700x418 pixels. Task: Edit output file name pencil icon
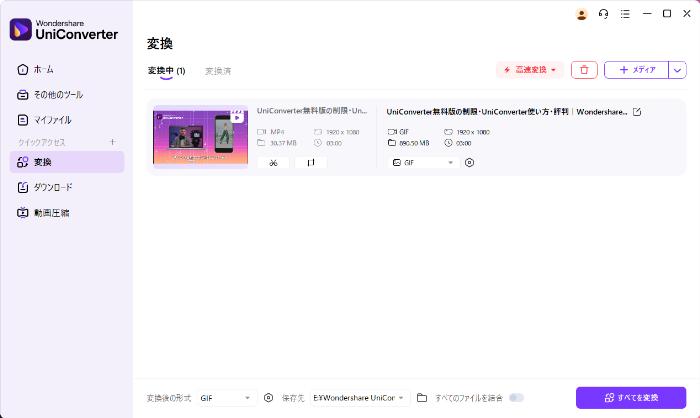[637, 112]
